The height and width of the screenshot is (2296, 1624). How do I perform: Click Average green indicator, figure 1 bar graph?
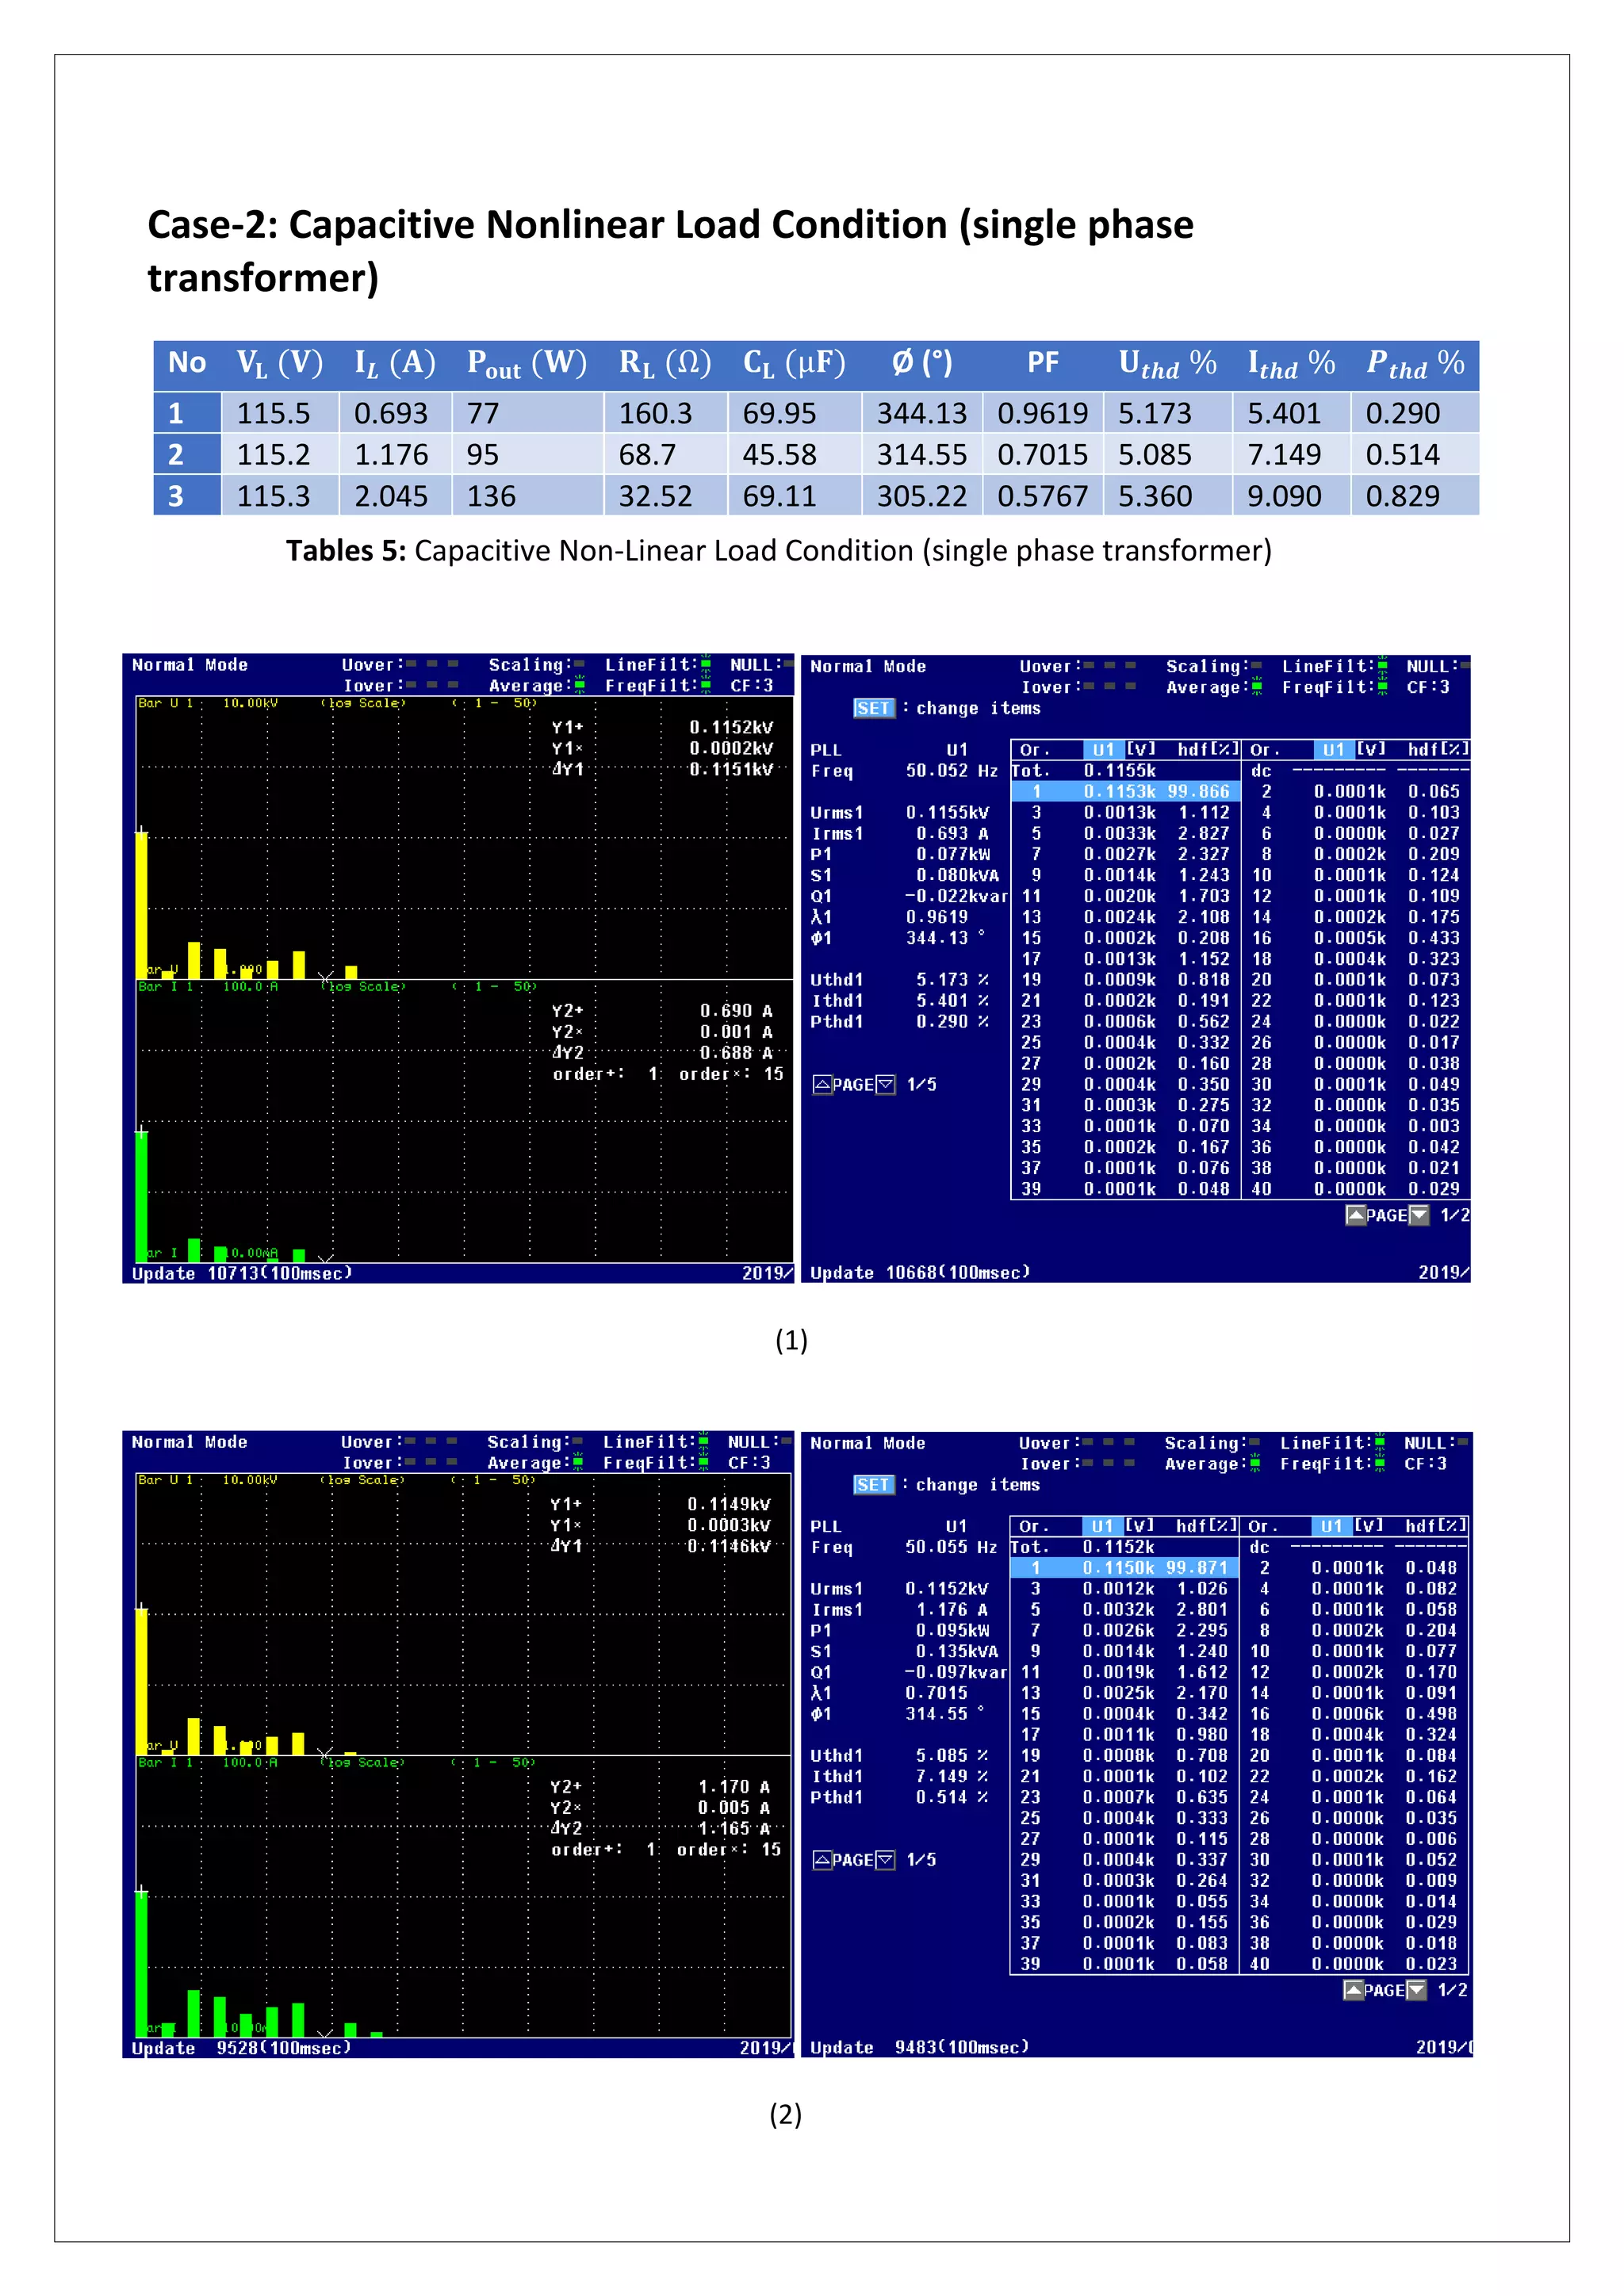(x=578, y=686)
